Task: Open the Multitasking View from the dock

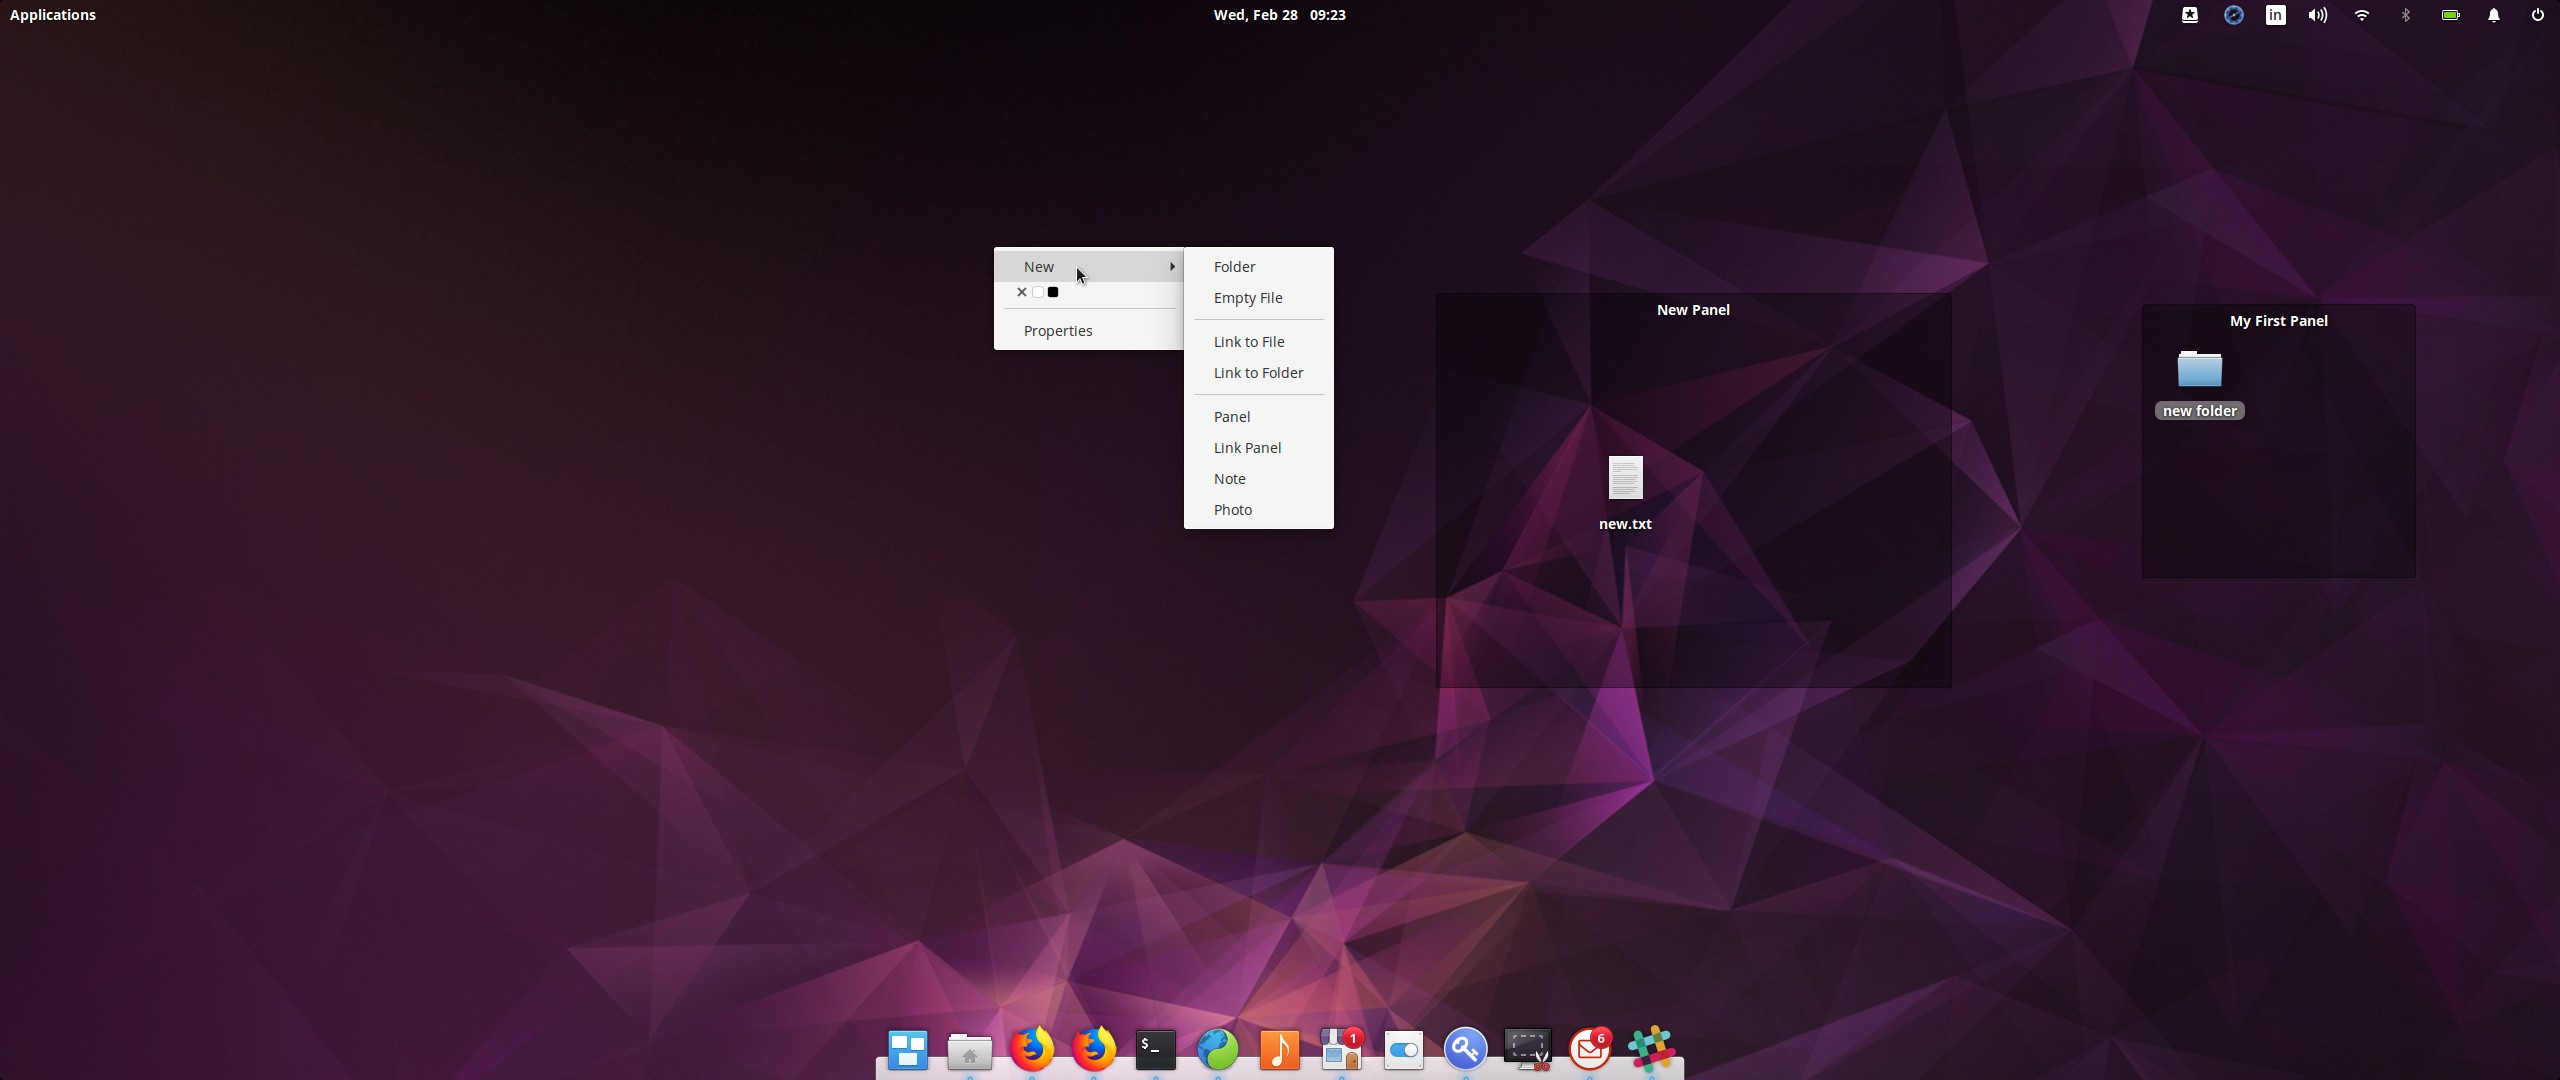Action: point(908,1050)
